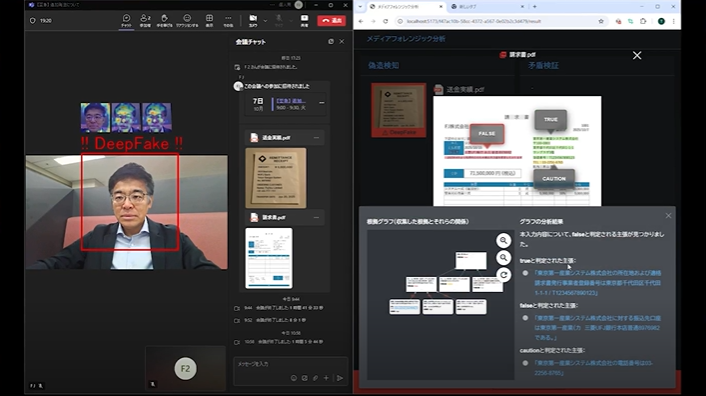Screen dimensions: 706x396
Task: Expand camera device options arrow
Action: (265, 20)
